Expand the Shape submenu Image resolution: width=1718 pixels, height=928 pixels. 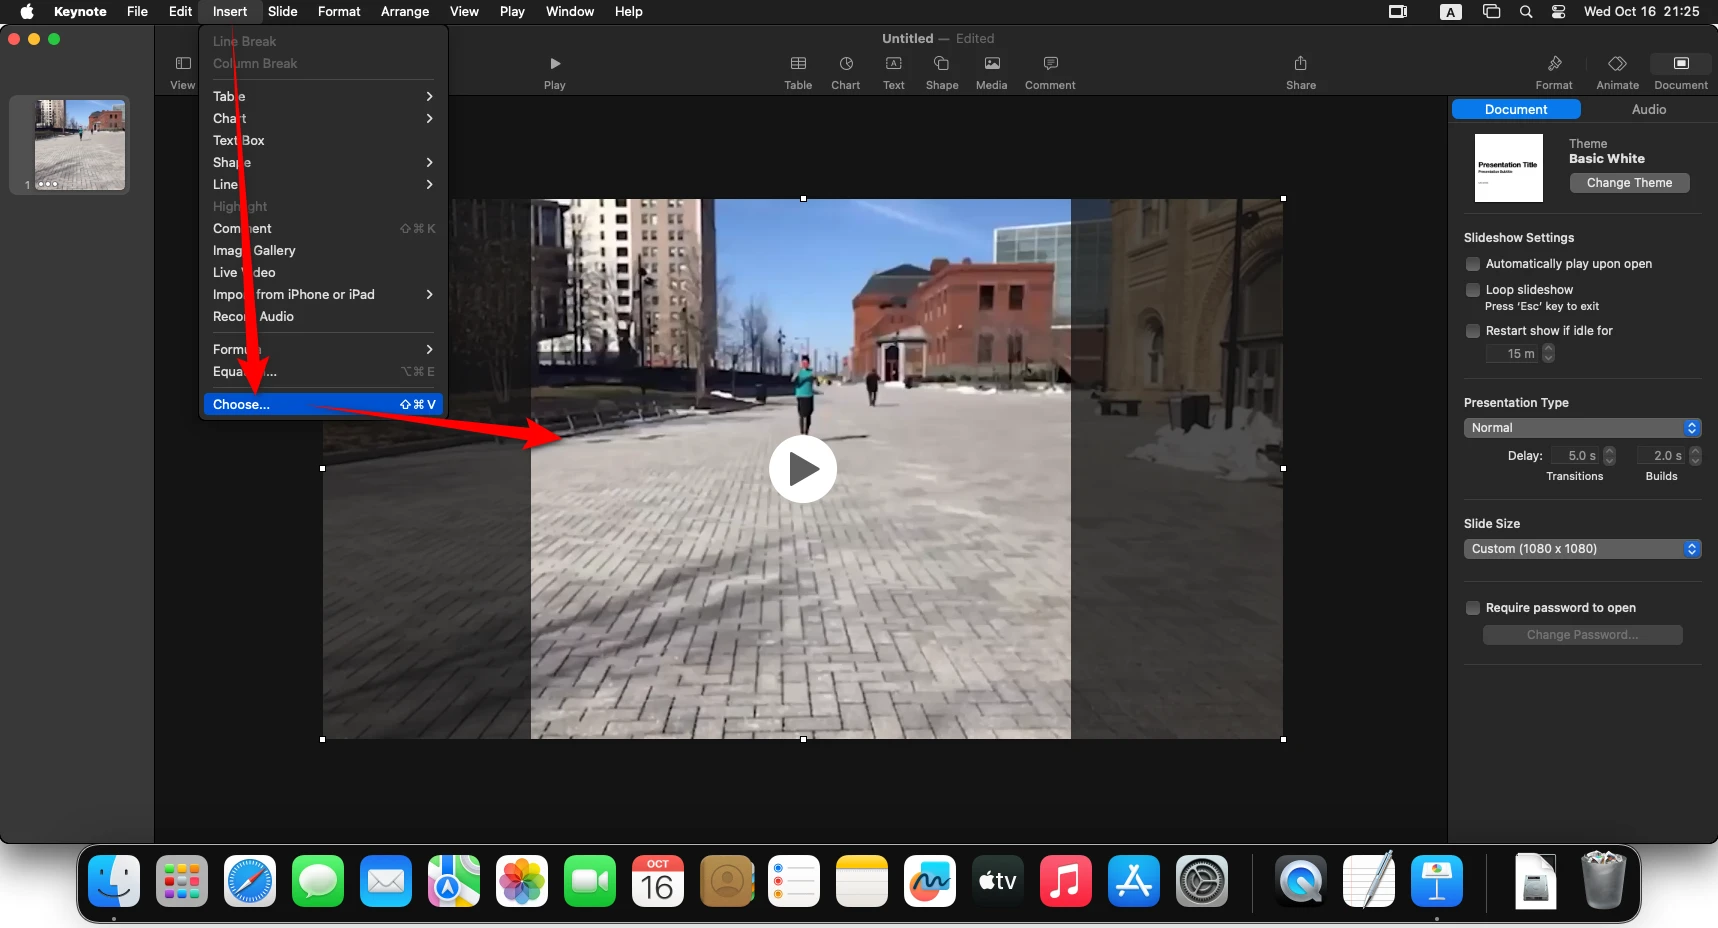tap(323, 162)
